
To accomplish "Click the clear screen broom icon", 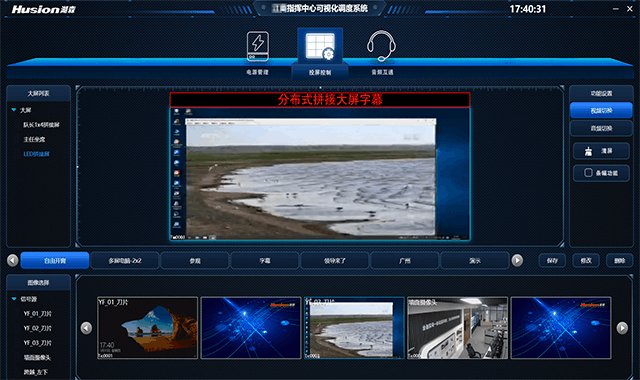I will click(588, 151).
